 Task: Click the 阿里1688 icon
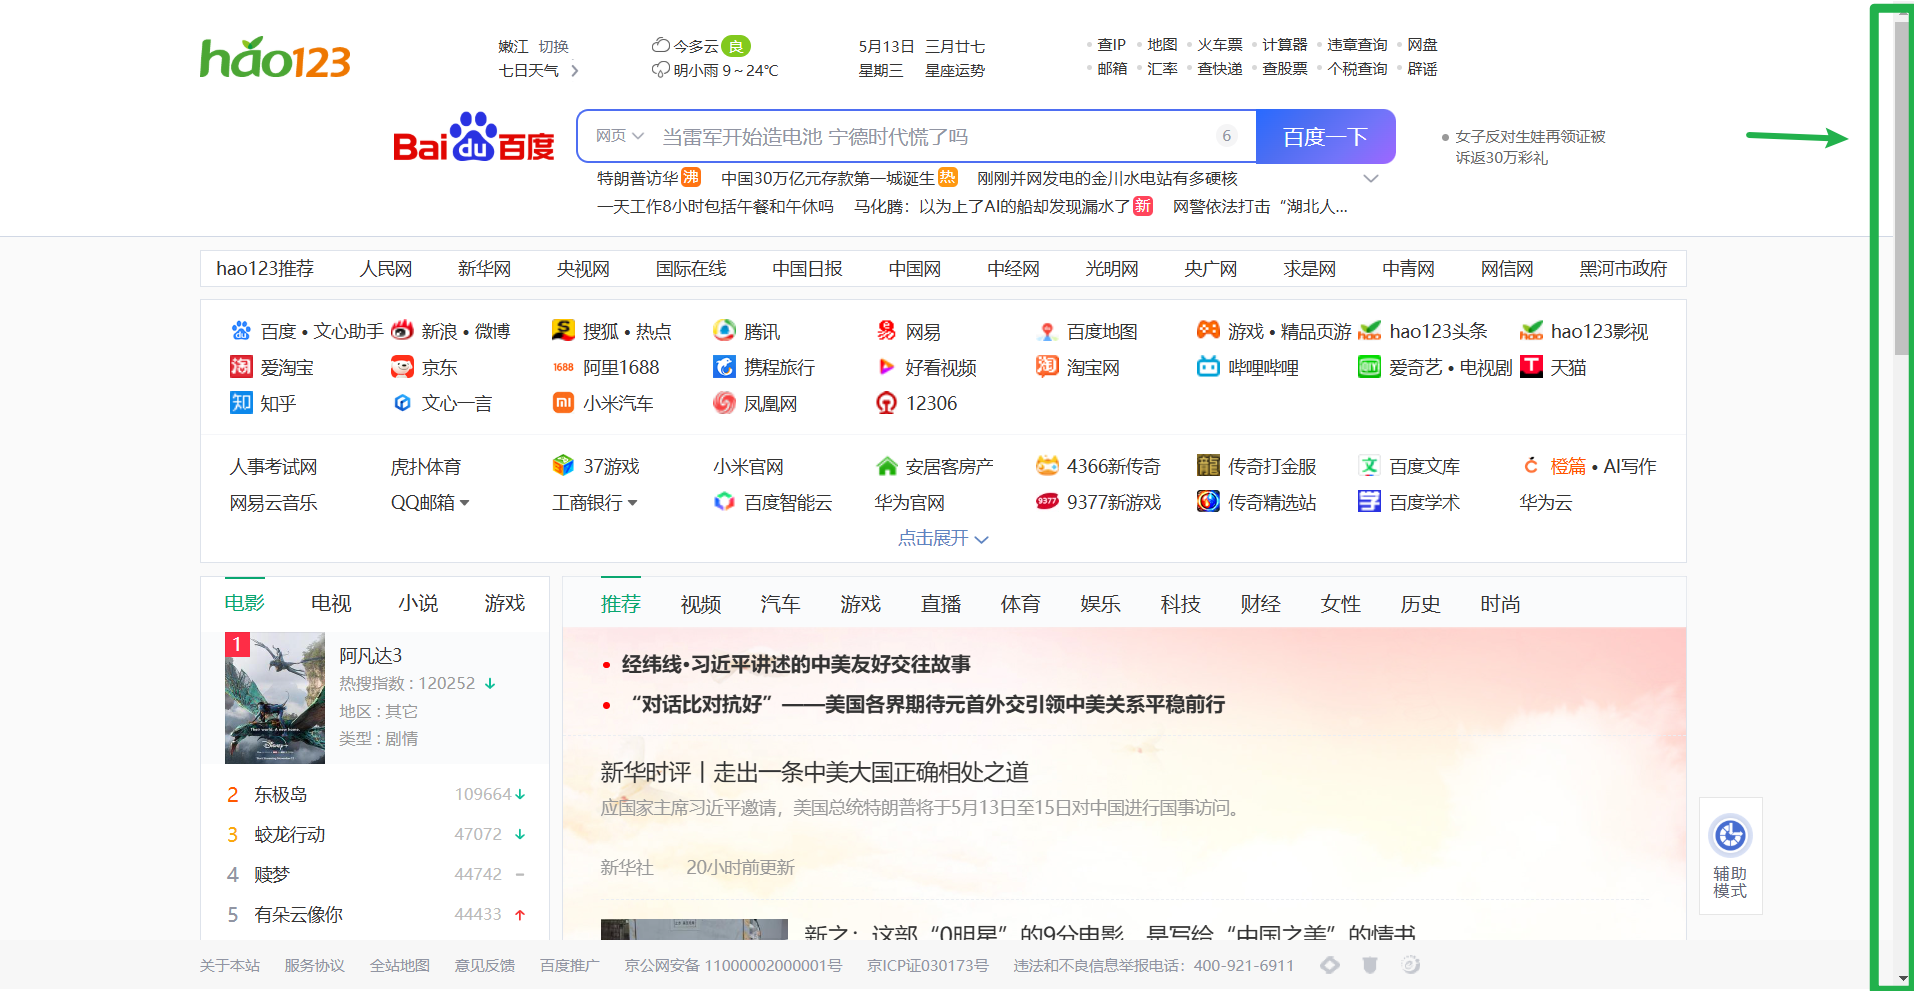point(564,367)
